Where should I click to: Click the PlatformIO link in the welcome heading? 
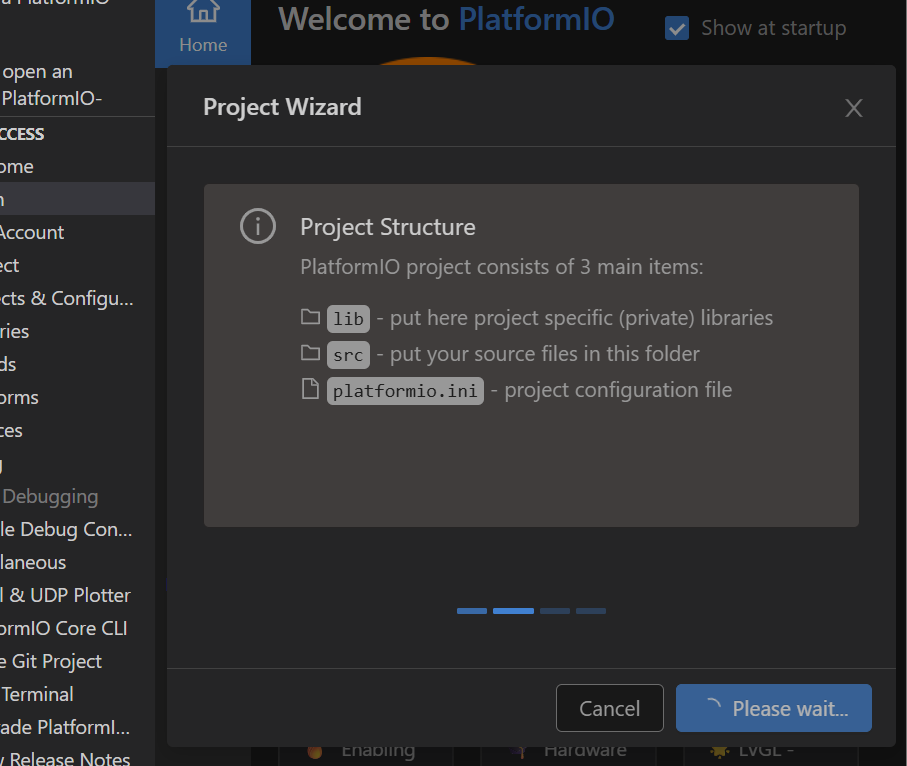pyautogui.click(x=536, y=19)
